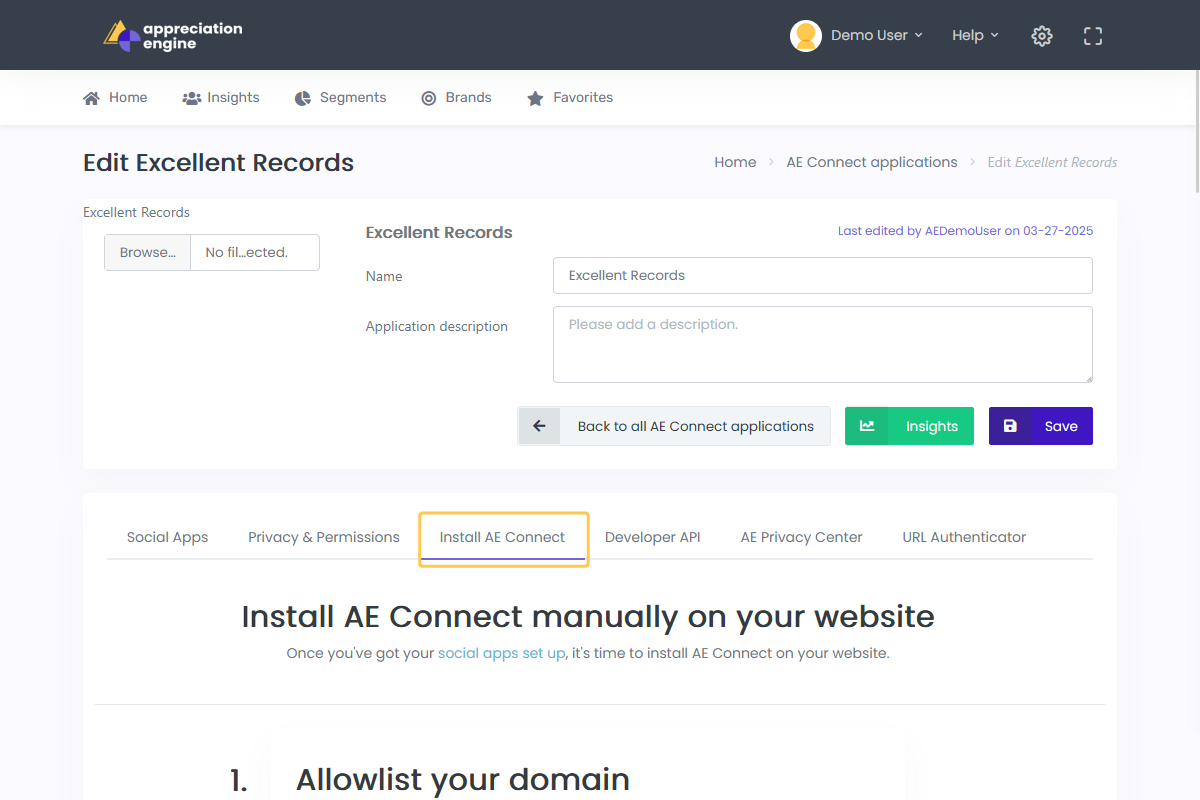Click the floppy disk save icon
This screenshot has height=800, width=1200.
pyautogui.click(x=1010, y=426)
